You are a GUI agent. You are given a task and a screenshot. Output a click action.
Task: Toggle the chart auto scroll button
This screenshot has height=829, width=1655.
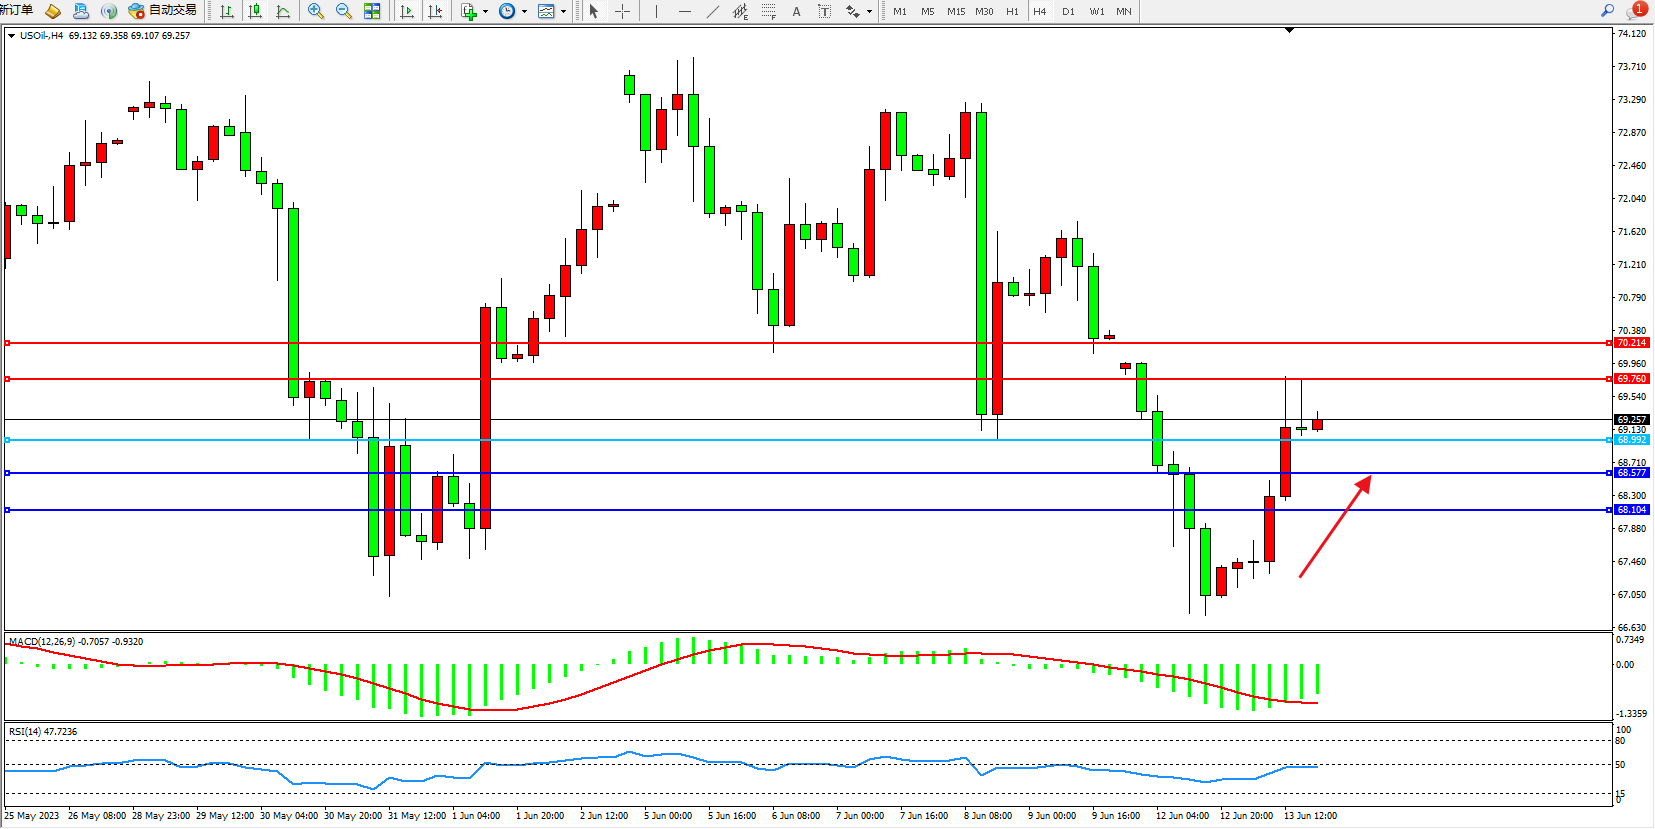click(x=407, y=11)
